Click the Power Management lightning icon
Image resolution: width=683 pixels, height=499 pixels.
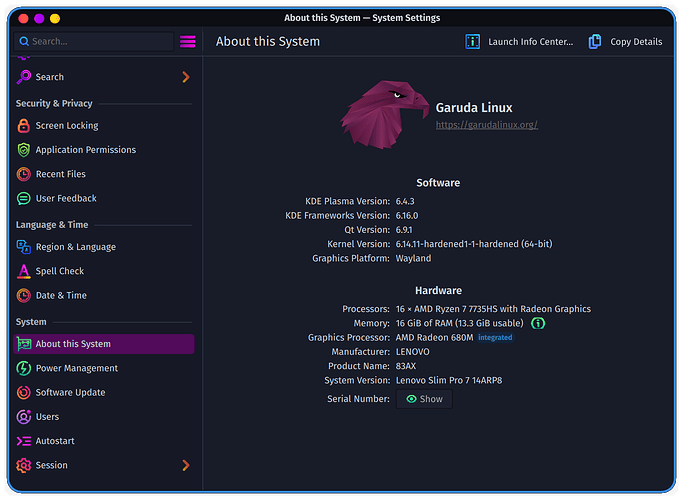point(24,368)
